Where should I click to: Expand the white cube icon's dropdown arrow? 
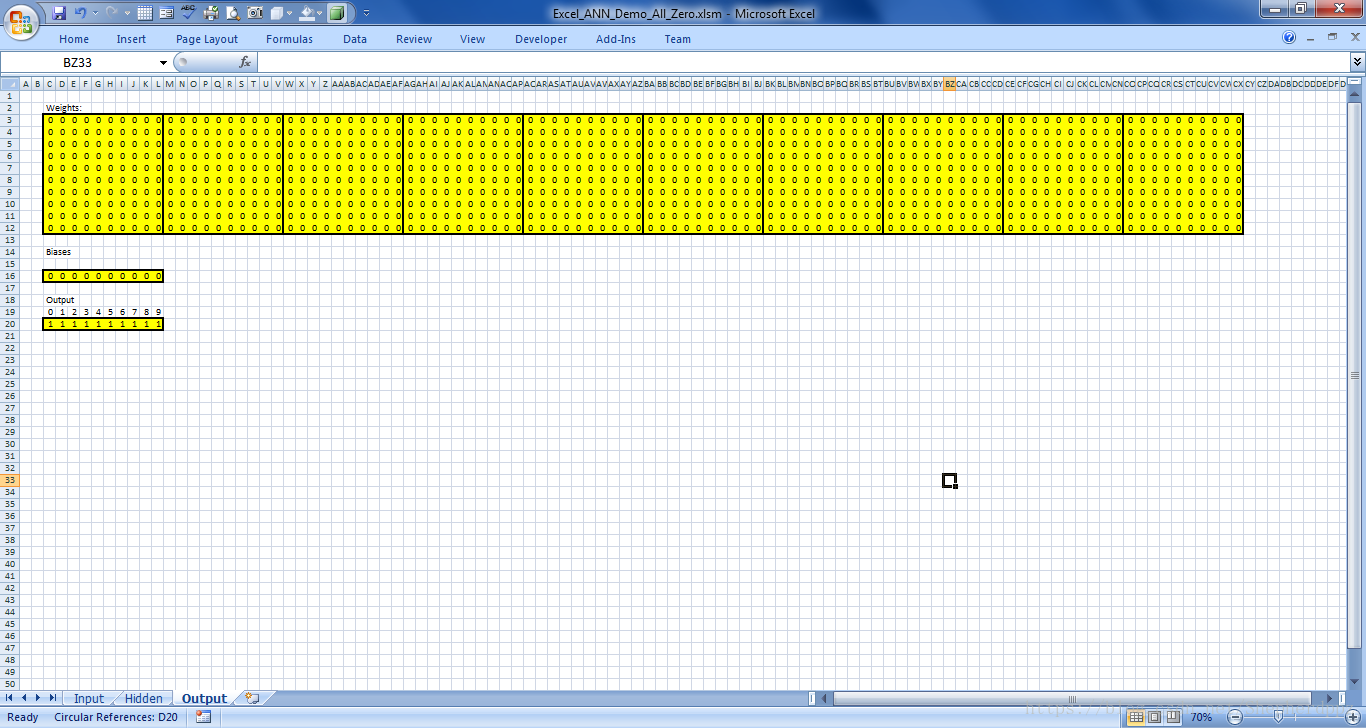click(x=290, y=13)
